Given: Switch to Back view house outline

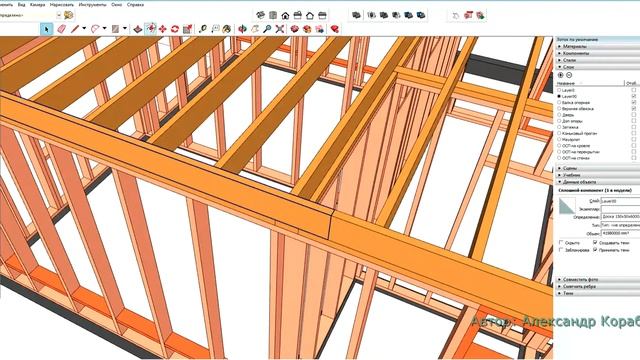Looking at the screenshot, I should click(x=310, y=16).
